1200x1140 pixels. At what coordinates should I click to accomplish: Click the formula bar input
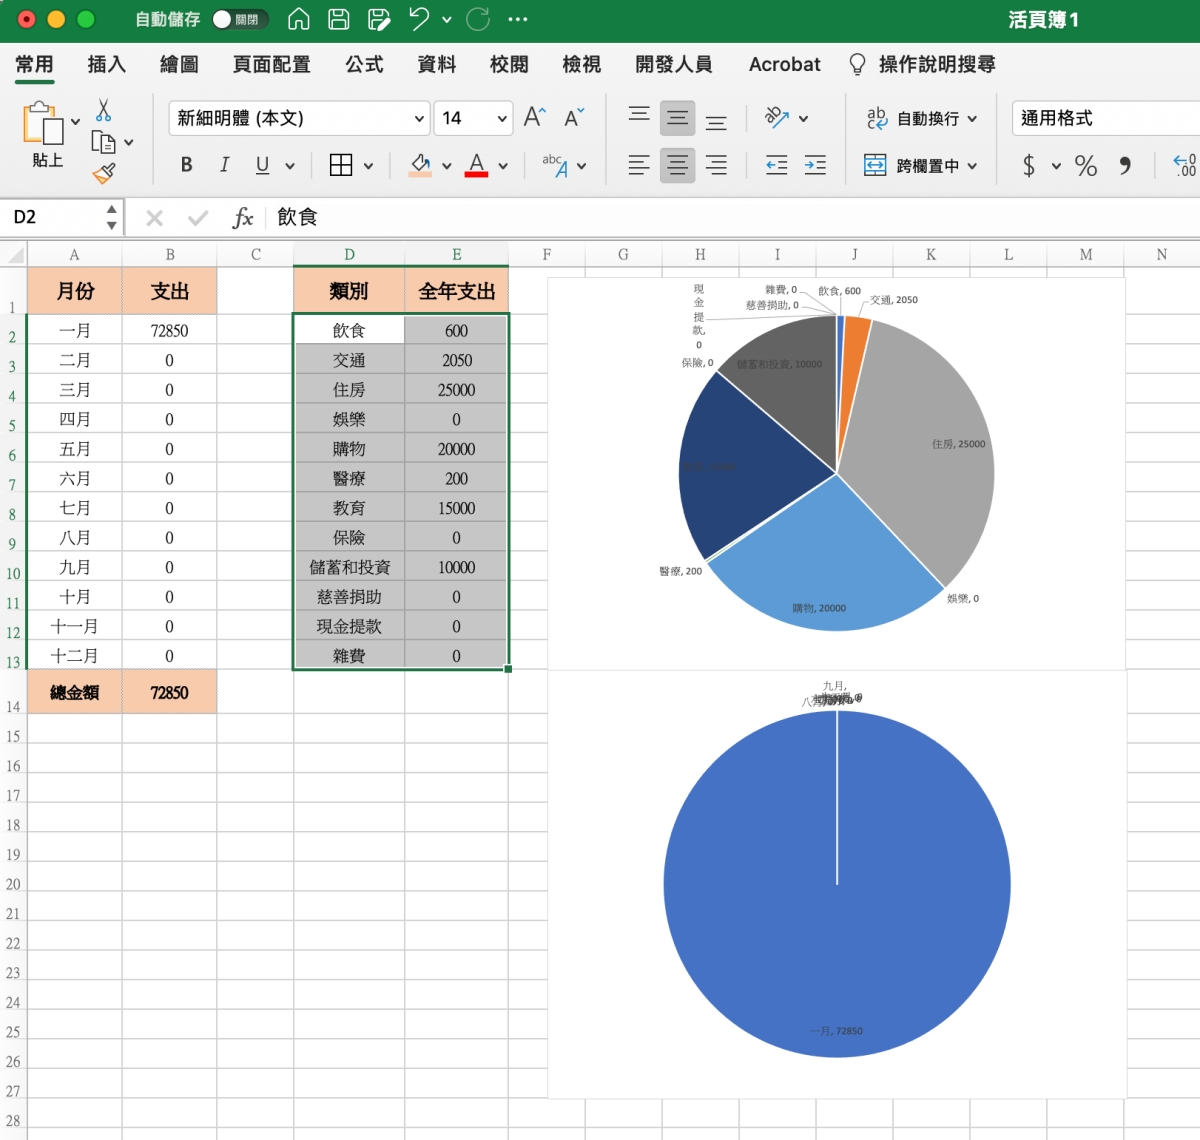(x=735, y=217)
